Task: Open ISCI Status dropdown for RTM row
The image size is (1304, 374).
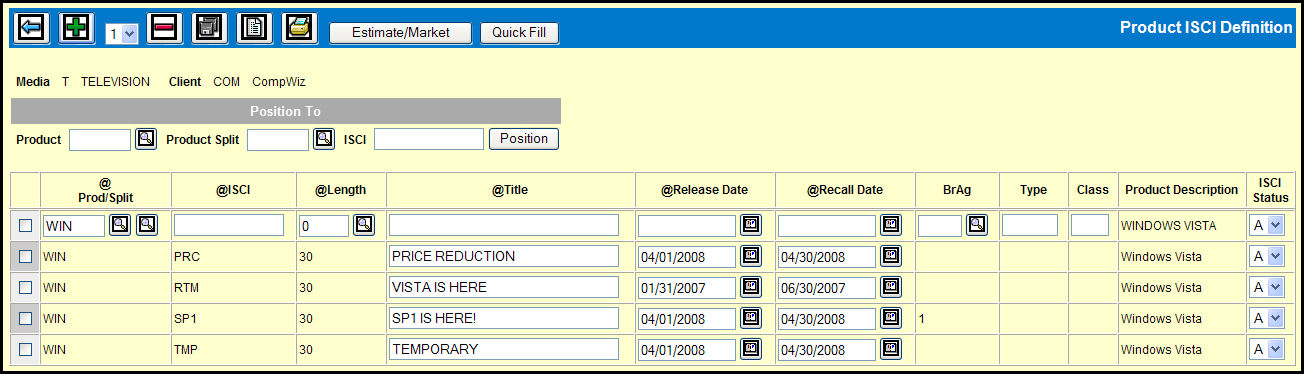Action: point(1267,288)
